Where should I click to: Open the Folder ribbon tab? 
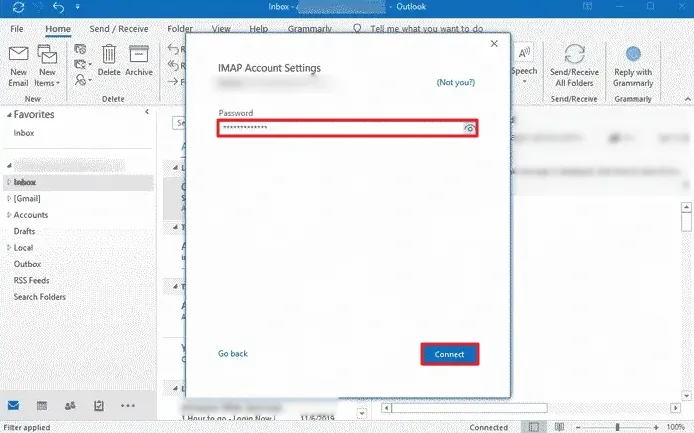click(180, 29)
